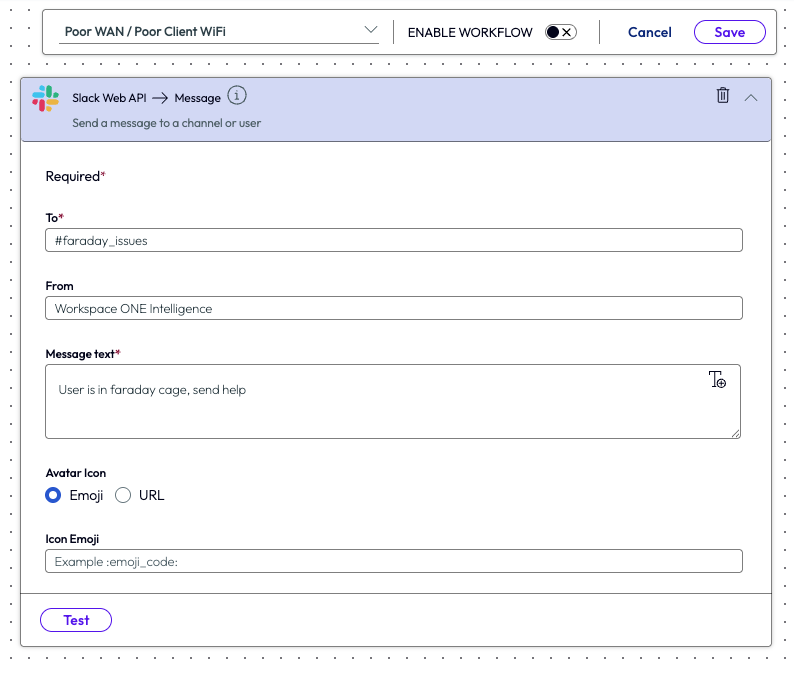Cancel the workflow edits
Screen dimensions: 794x673
[649, 32]
